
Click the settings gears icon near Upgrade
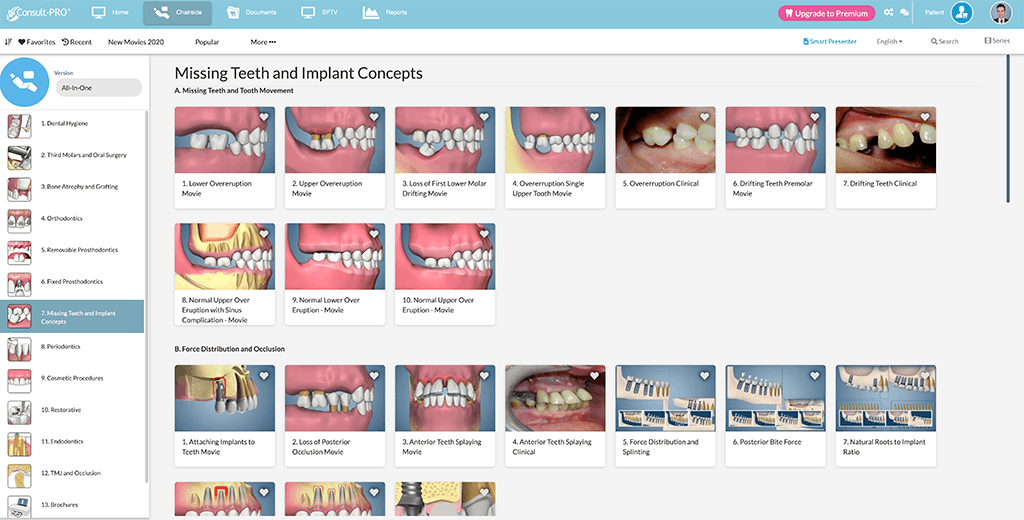(888, 12)
